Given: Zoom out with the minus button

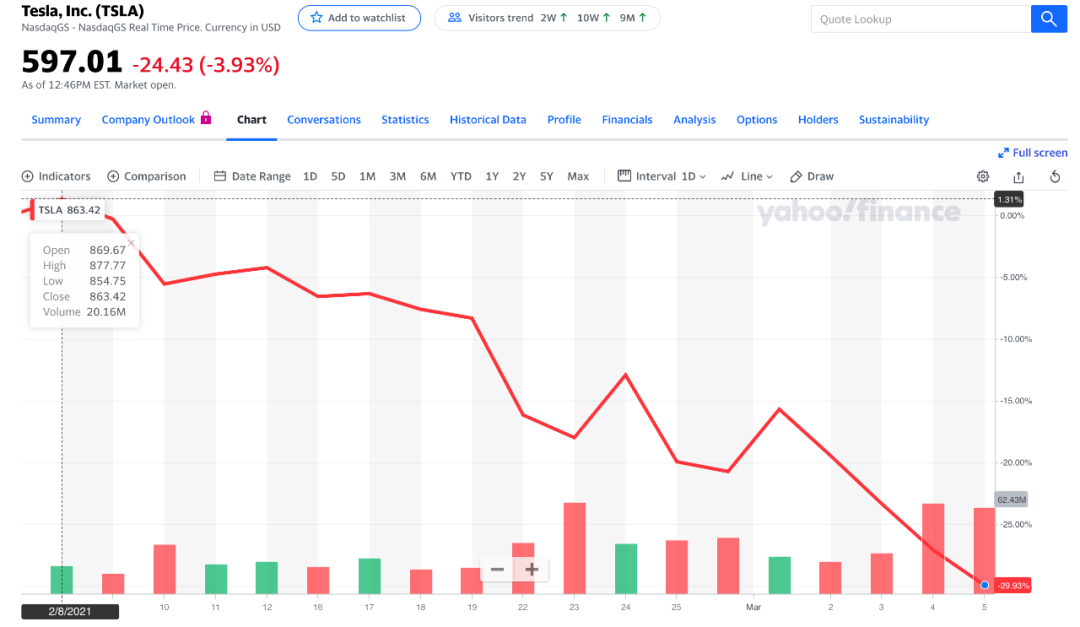Looking at the screenshot, I should tap(497, 570).
